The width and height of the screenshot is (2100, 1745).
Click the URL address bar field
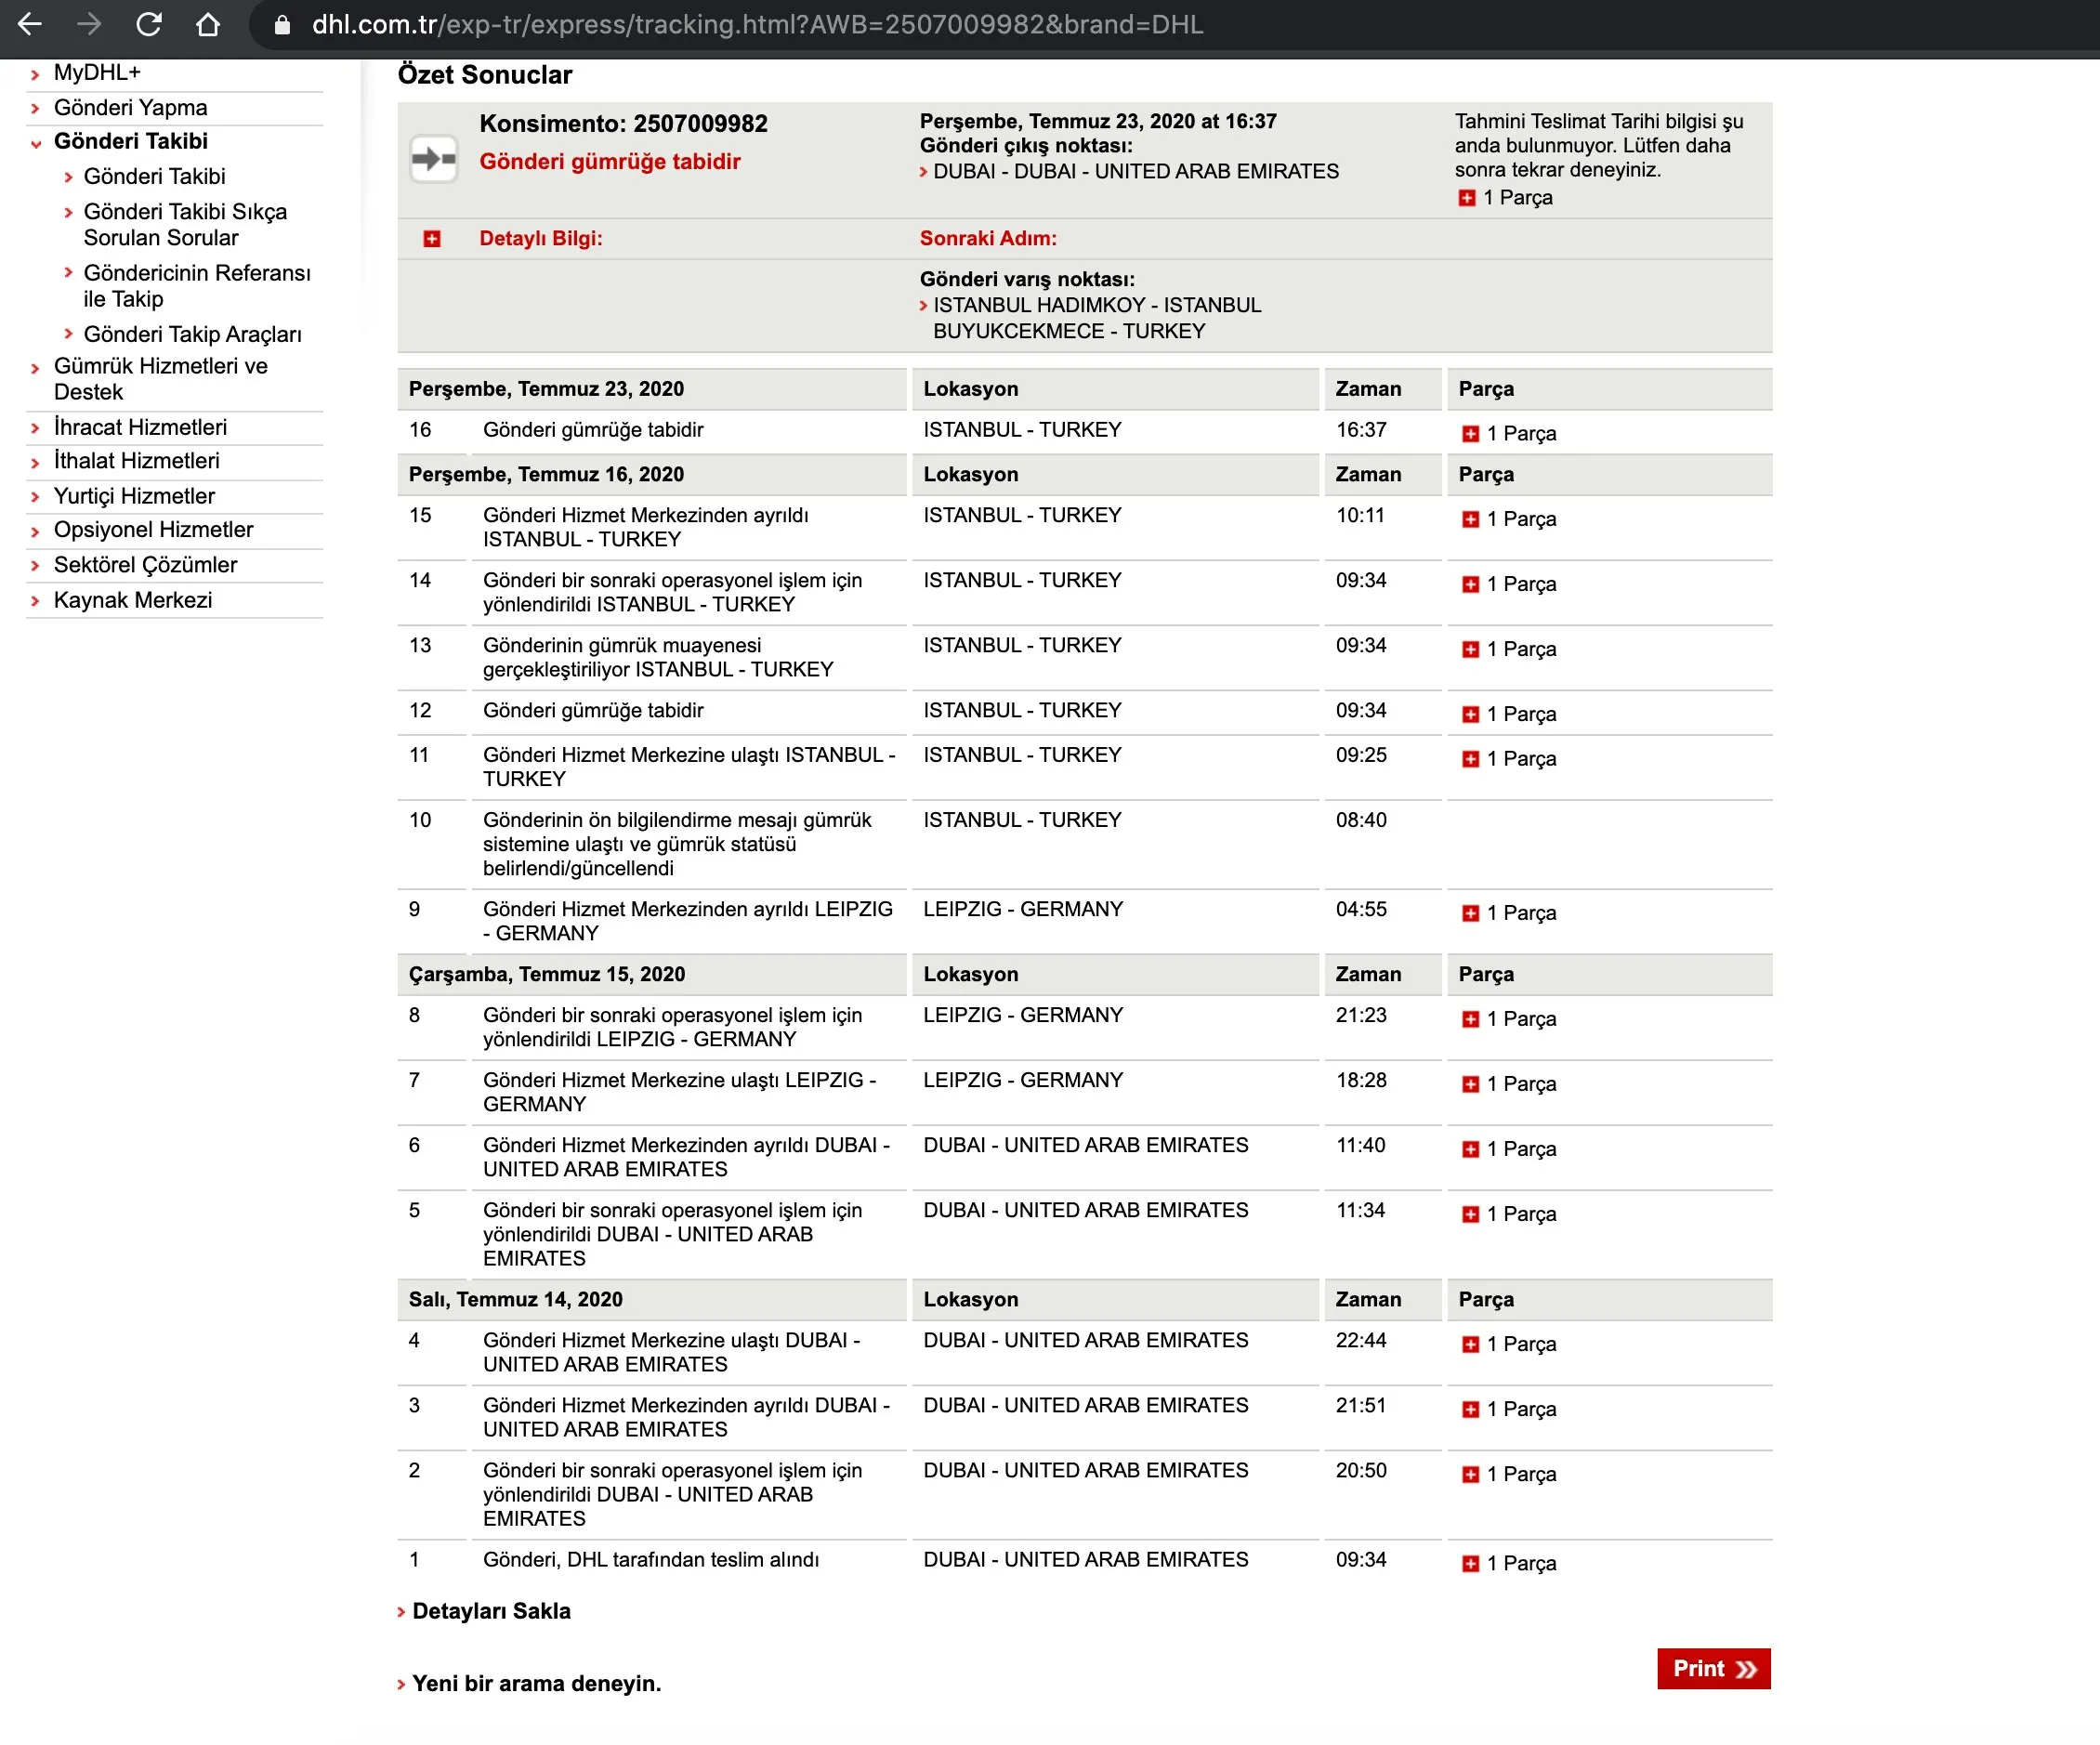757,24
